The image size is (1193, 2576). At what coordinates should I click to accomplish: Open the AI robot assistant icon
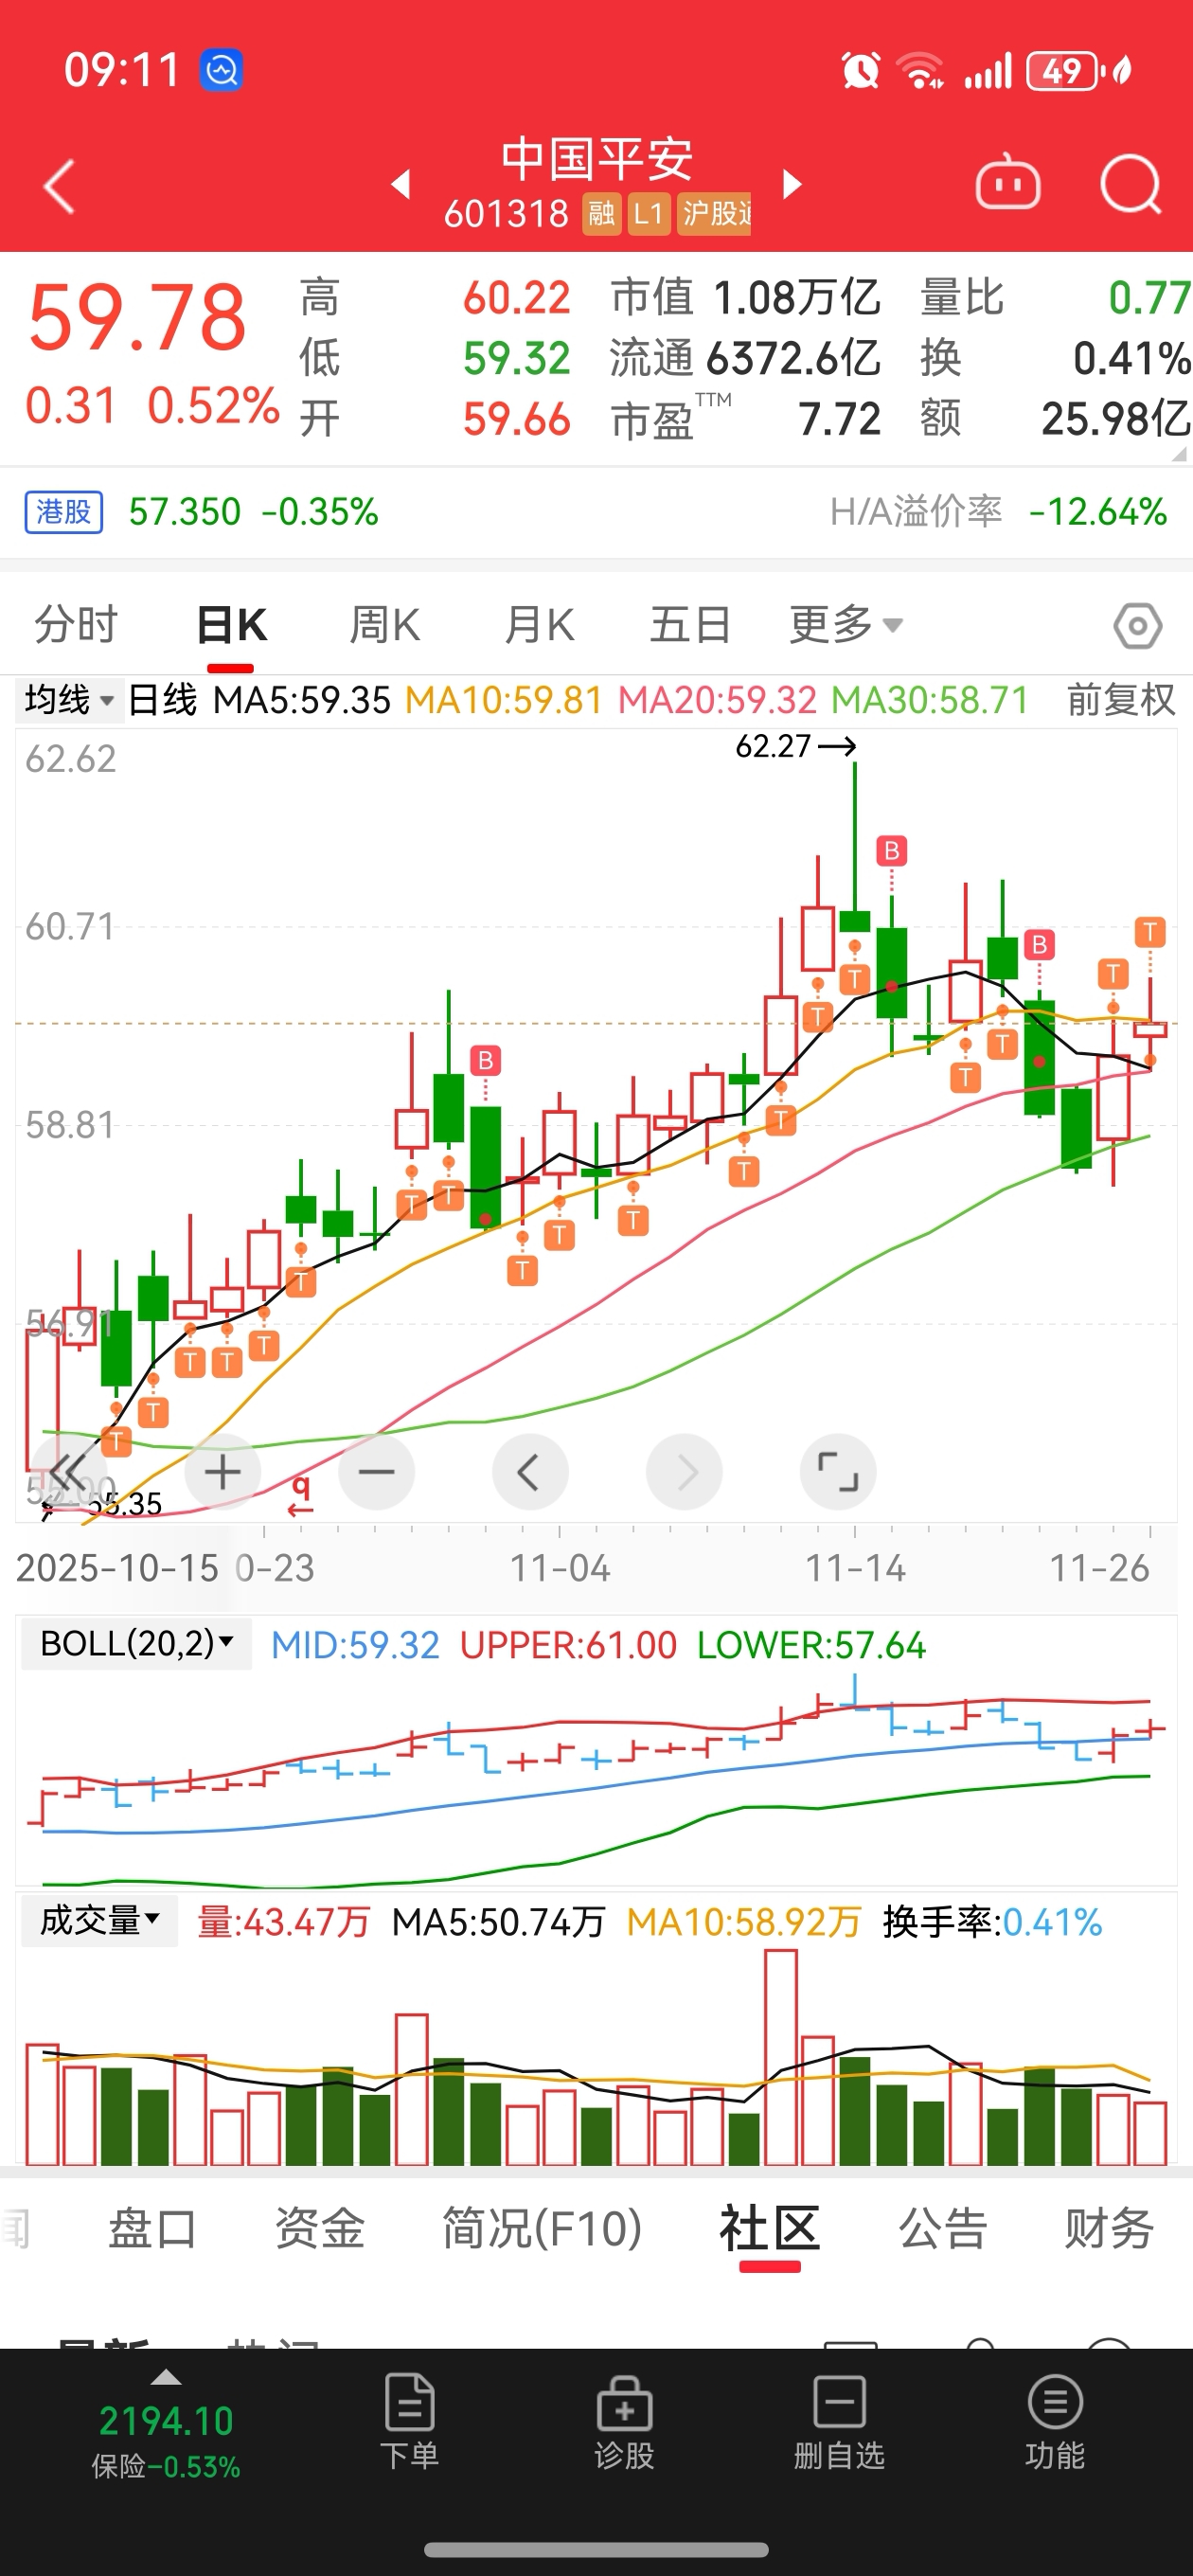coord(1008,183)
